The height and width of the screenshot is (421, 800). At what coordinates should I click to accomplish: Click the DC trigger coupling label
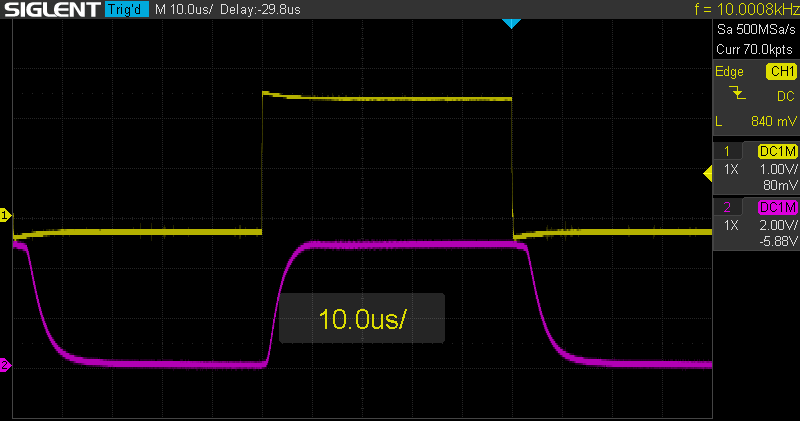pyautogui.click(x=785, y=96)
